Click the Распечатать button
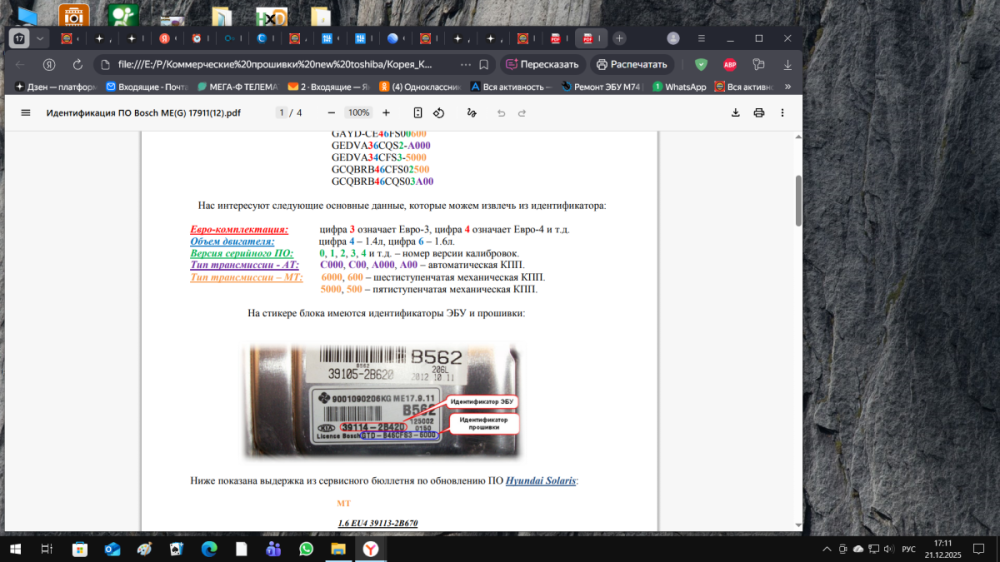Image resolution: width=1000 pixels, height=562 pixels. (632, 64)
